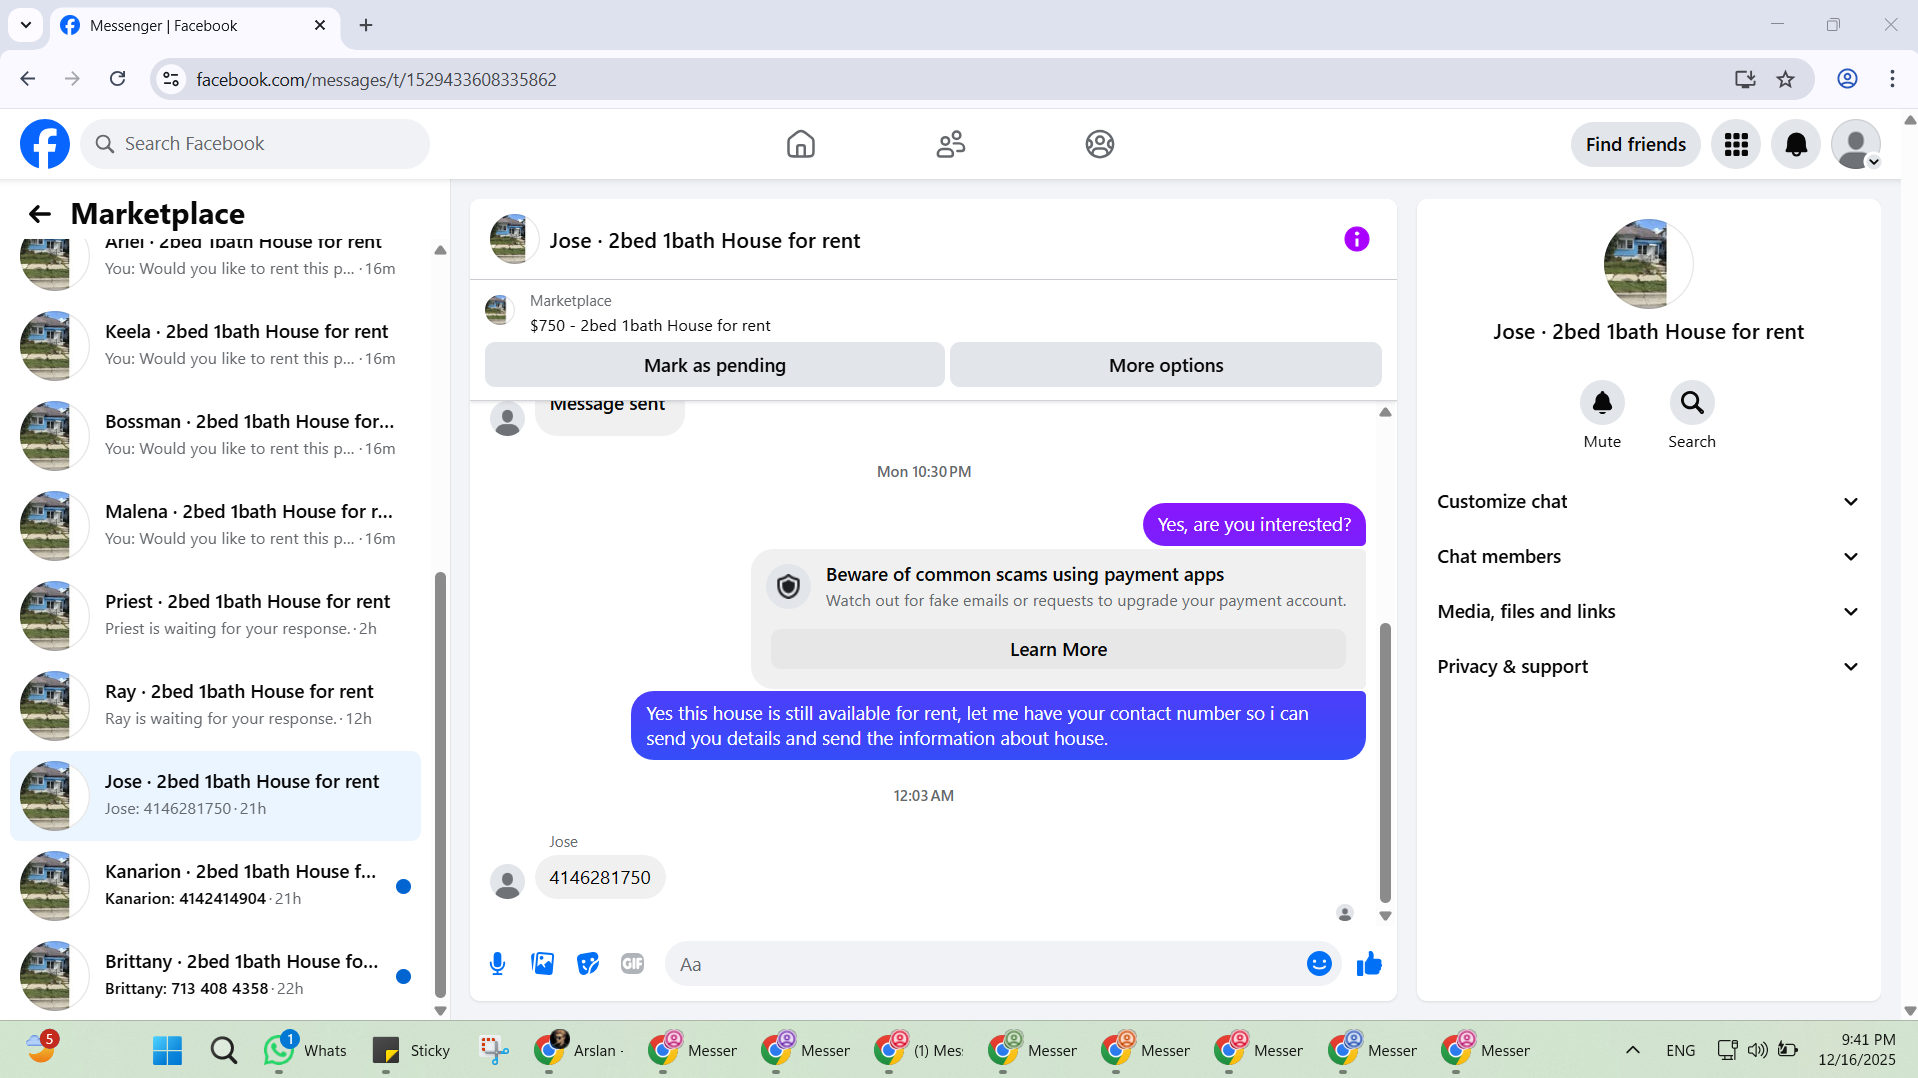The height and width of the screenshot is (1078, 1918).
Task: Click Find friends button
Action: click(1636, 144)
